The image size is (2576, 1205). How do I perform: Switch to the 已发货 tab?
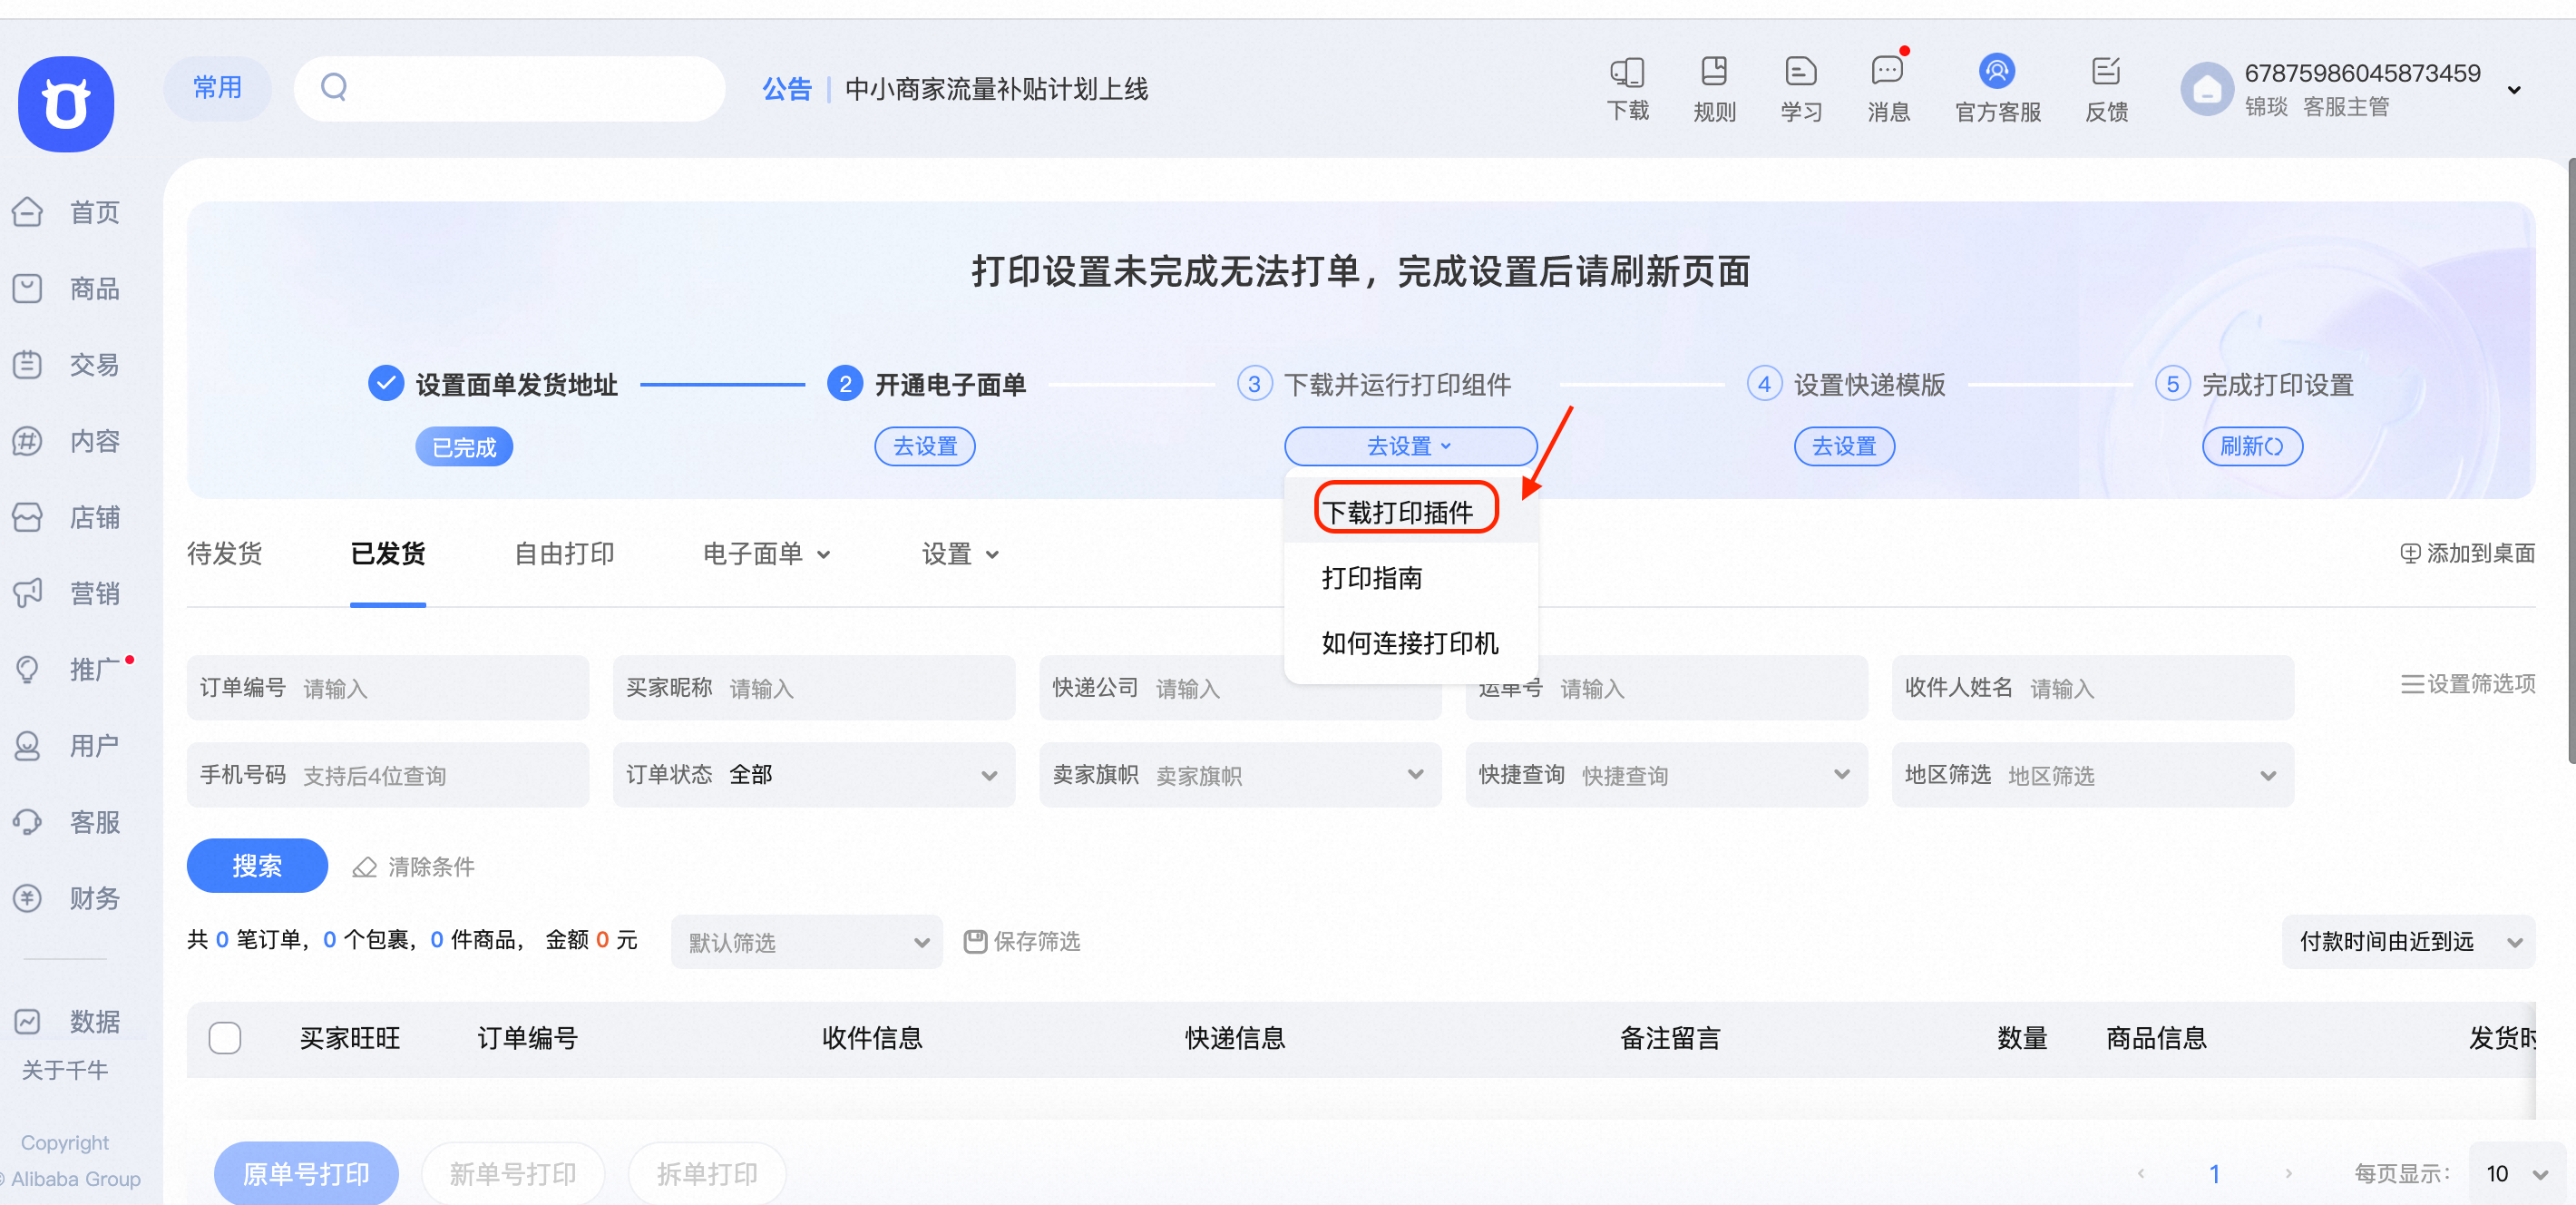pyautogui.click(x=388, y=554)
